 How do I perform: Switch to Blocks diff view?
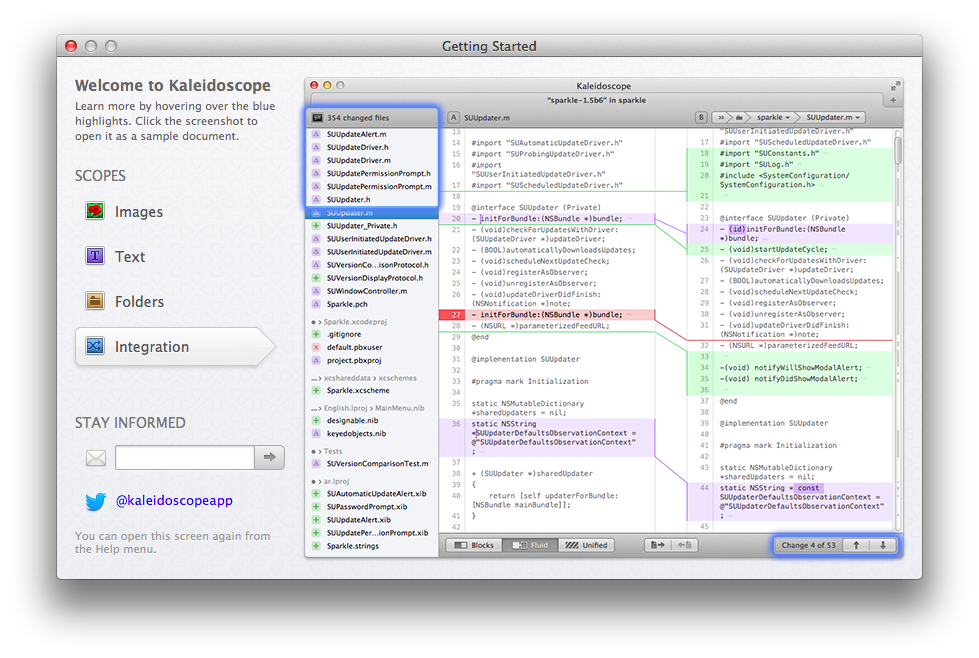click(x=474, y=546)
